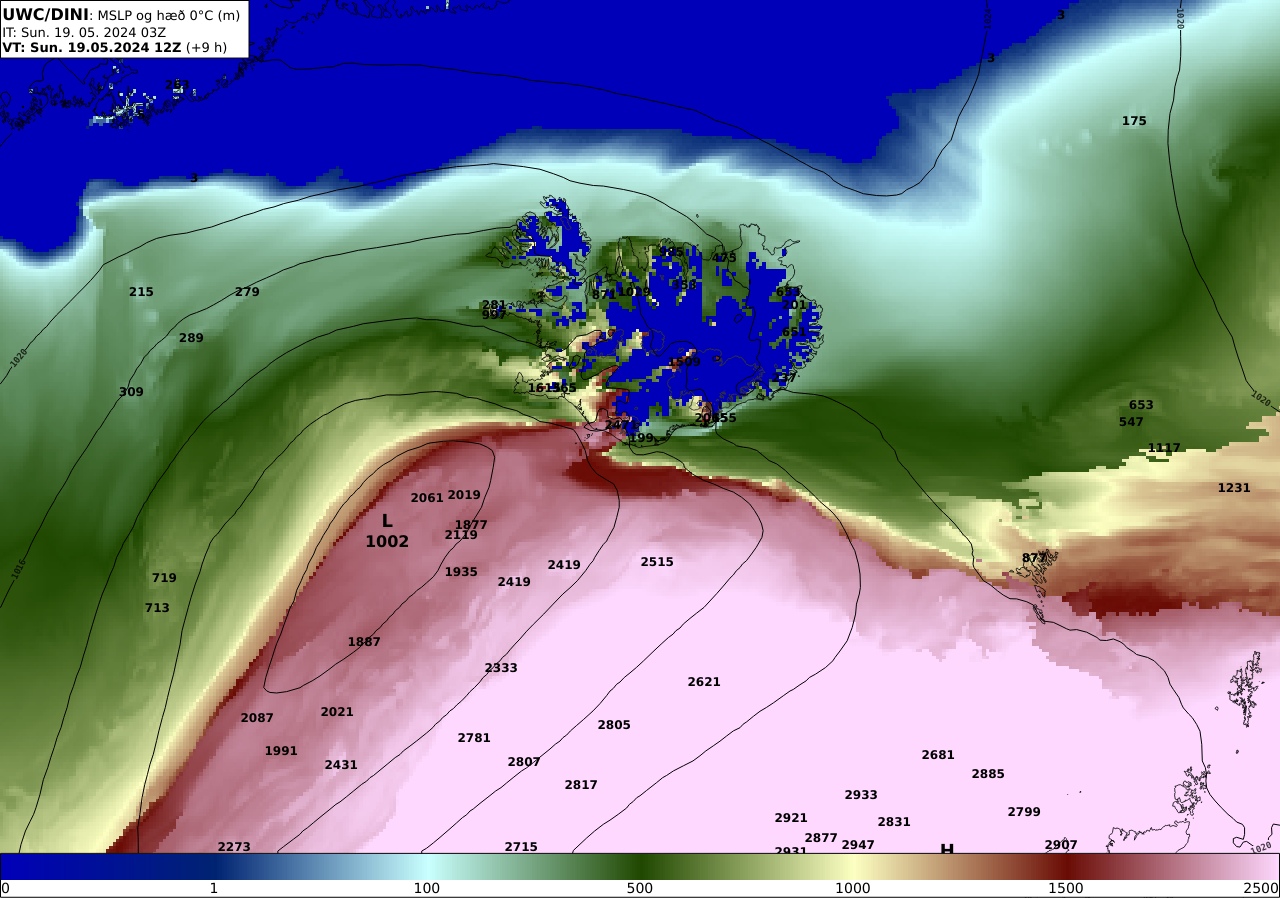Click the height value 2885
Screen dimensions: 1280x898
pos(988,774)
